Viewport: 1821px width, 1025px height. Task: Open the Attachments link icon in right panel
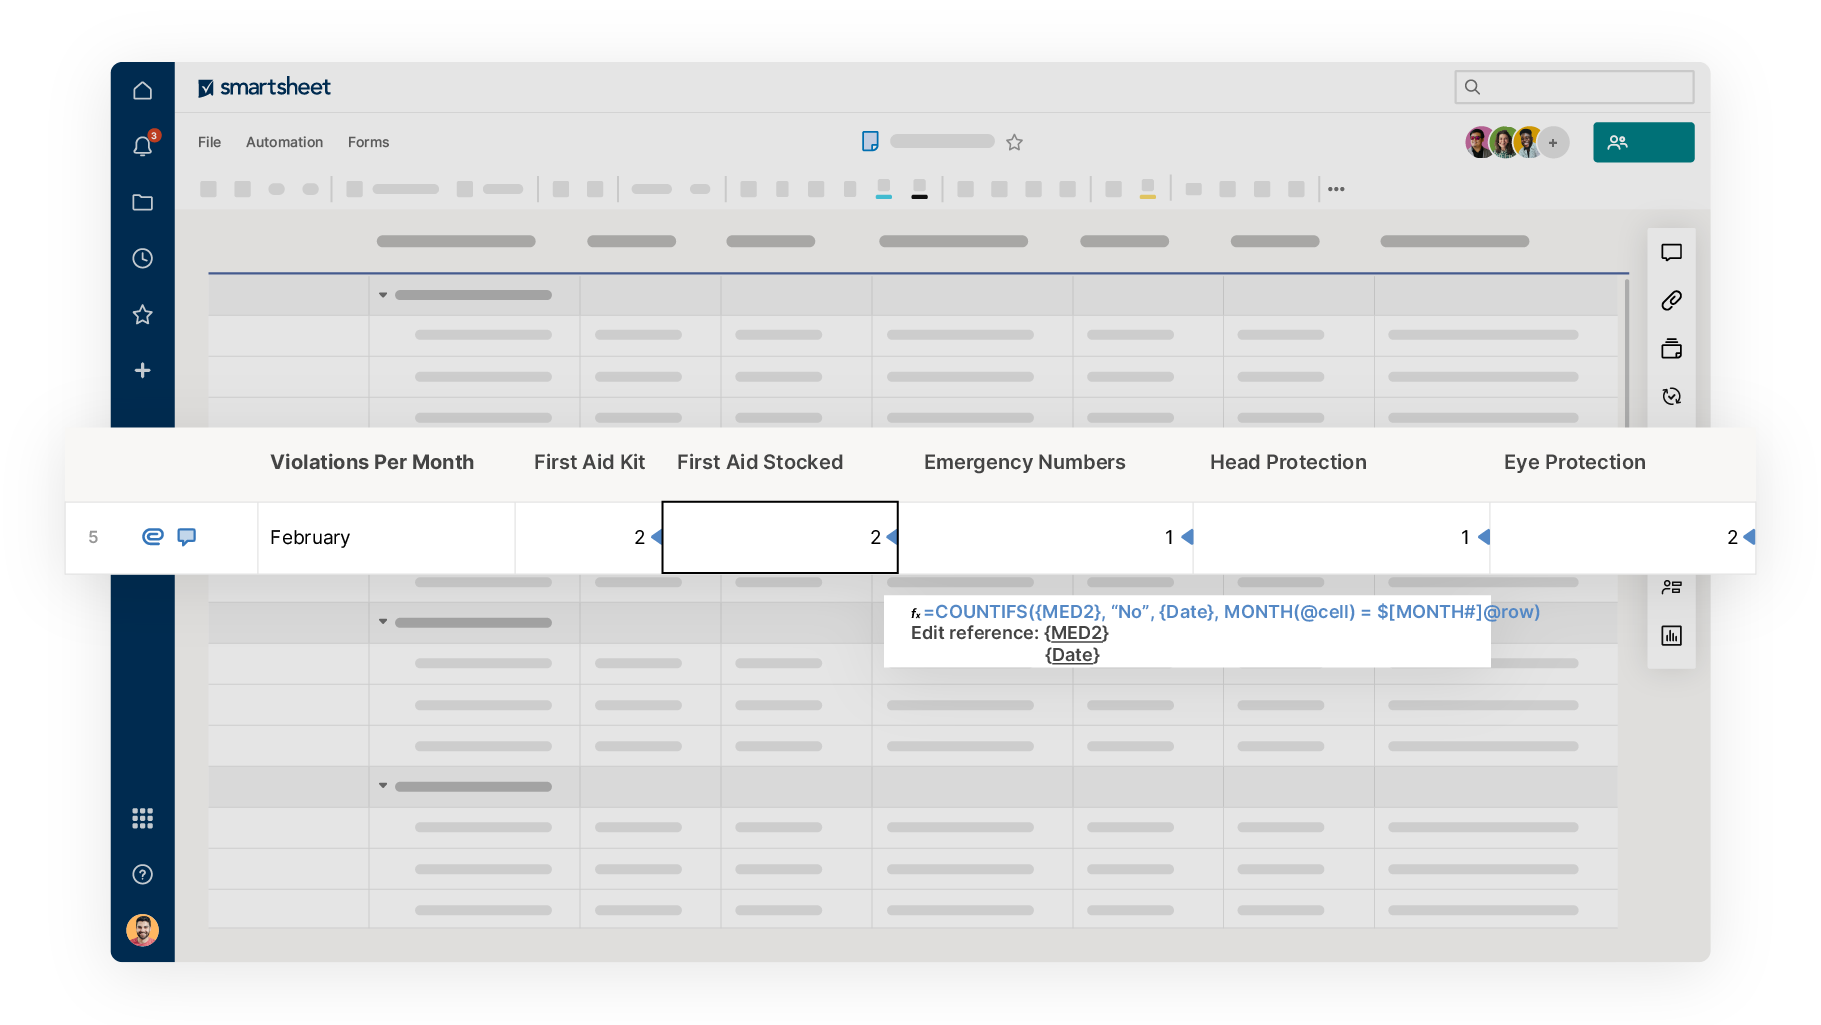click(1671, 300)
